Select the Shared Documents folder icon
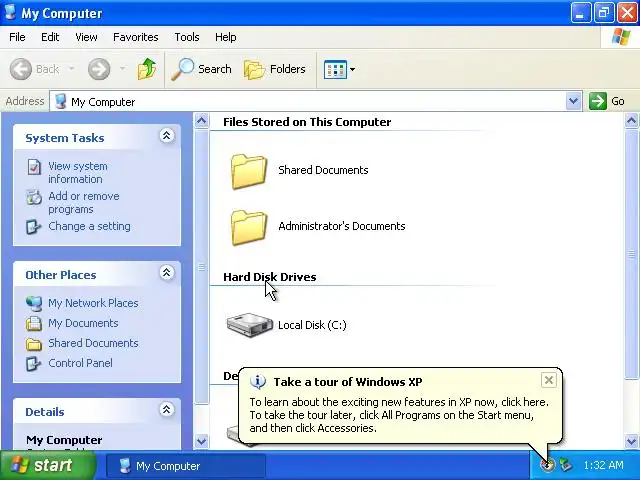Viewport: 640px width, 480px height. 249,171
